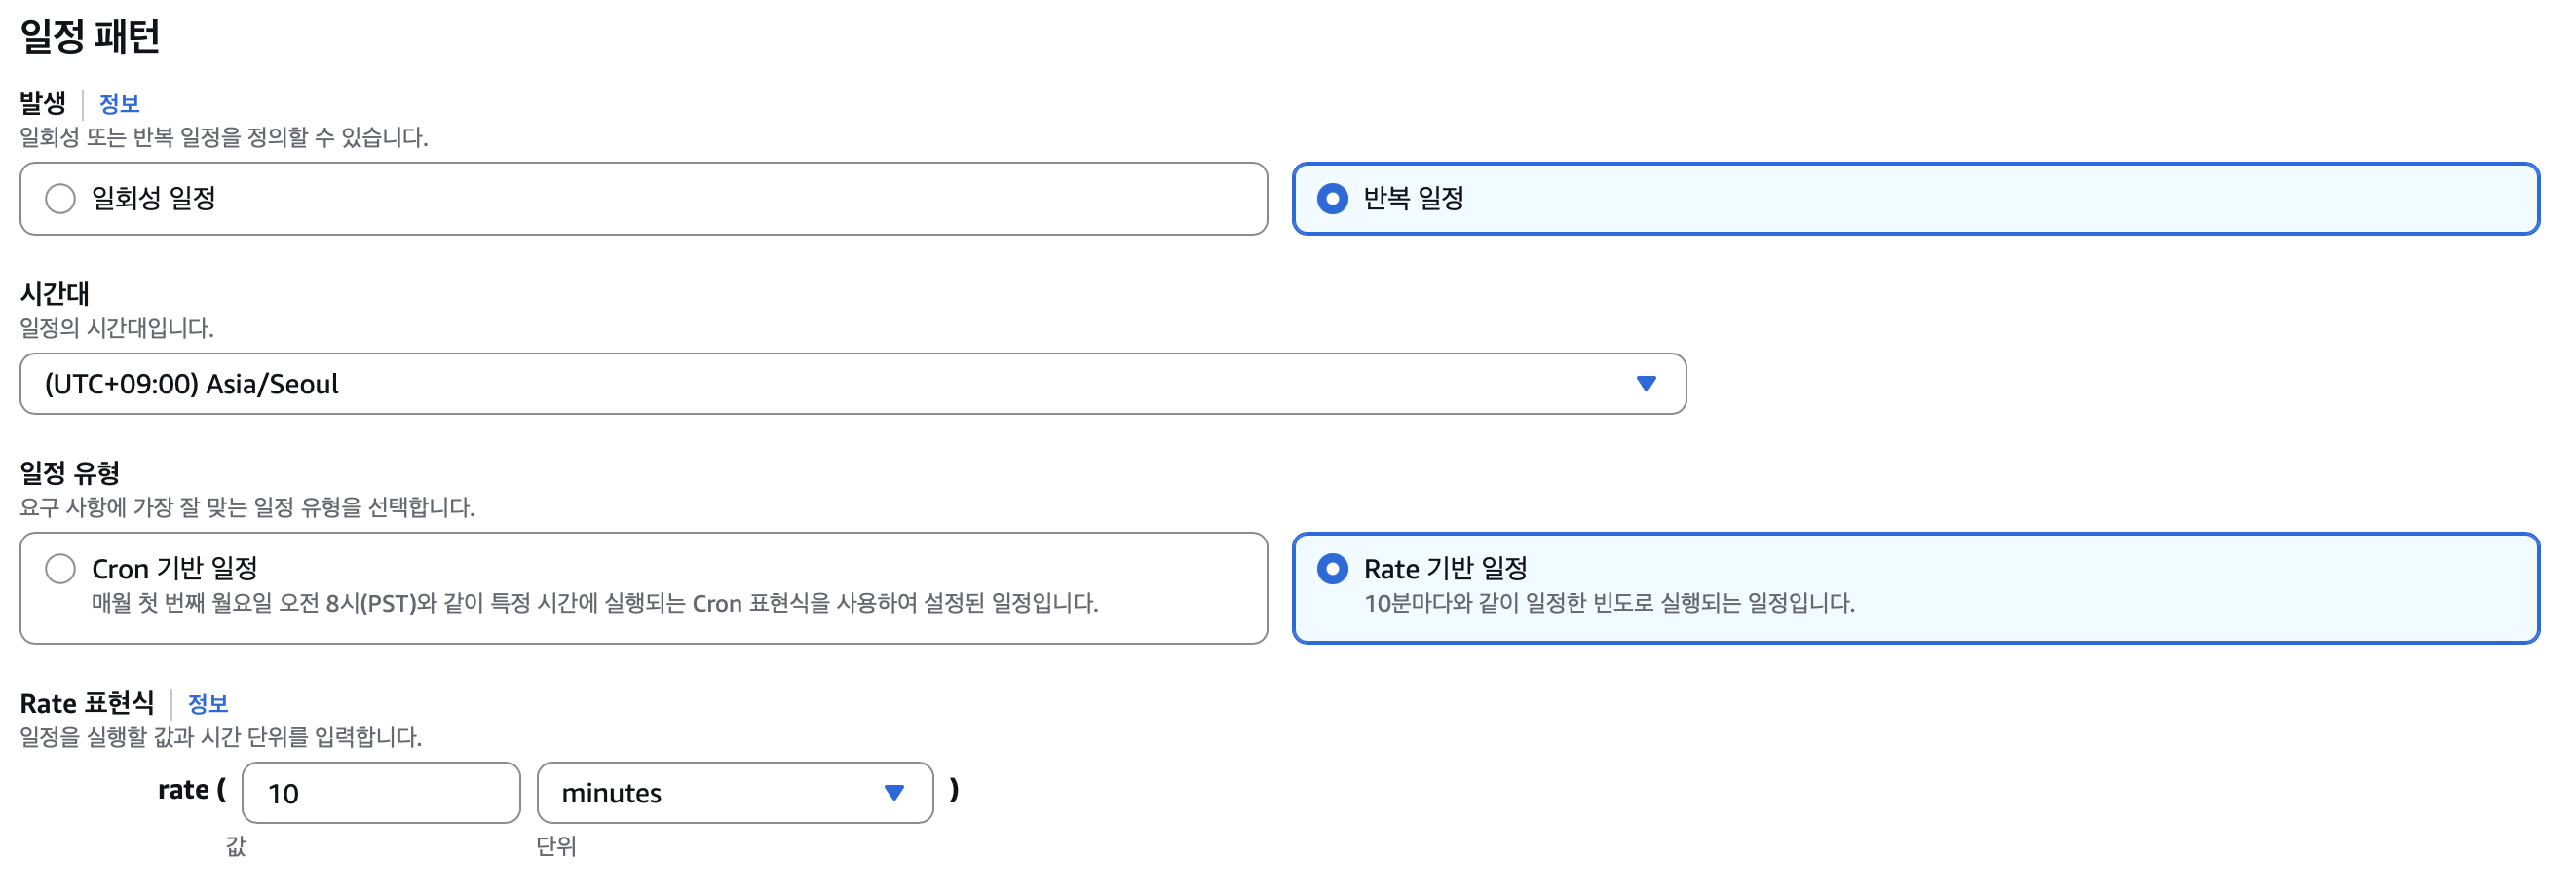Click the 시간대 field label
The image size is (2576, 894).
(x=55, y=293)
